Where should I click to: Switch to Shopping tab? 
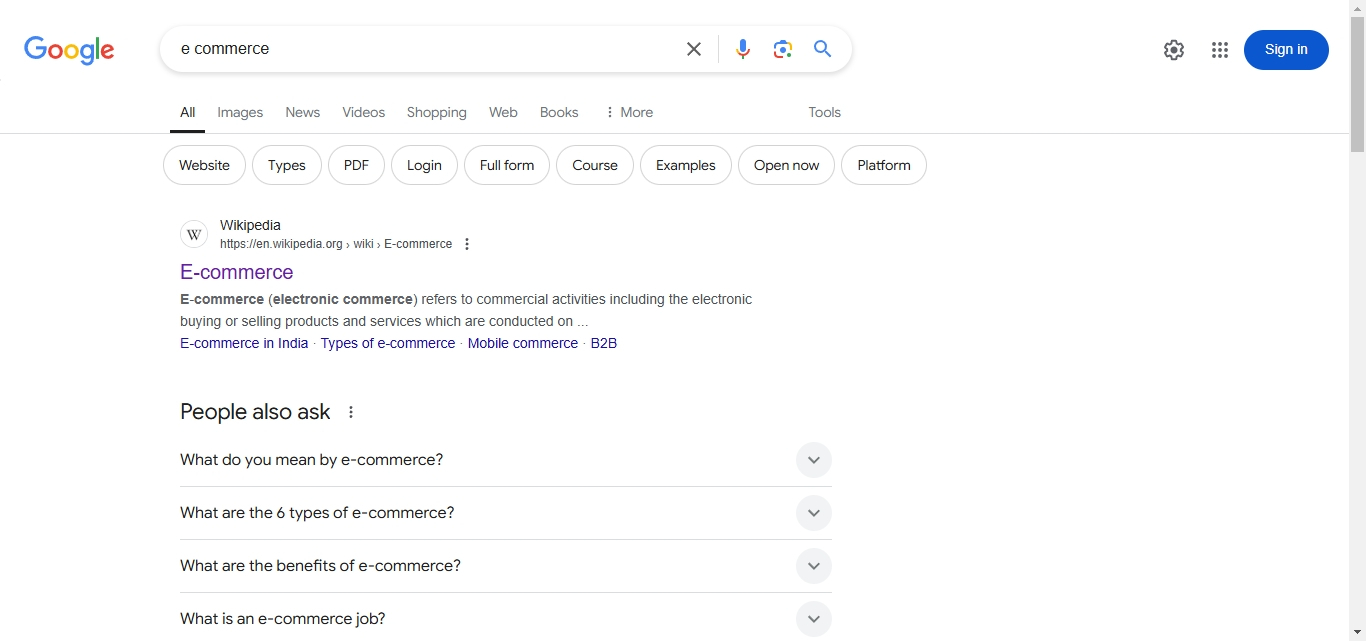[x=437, y=113]
